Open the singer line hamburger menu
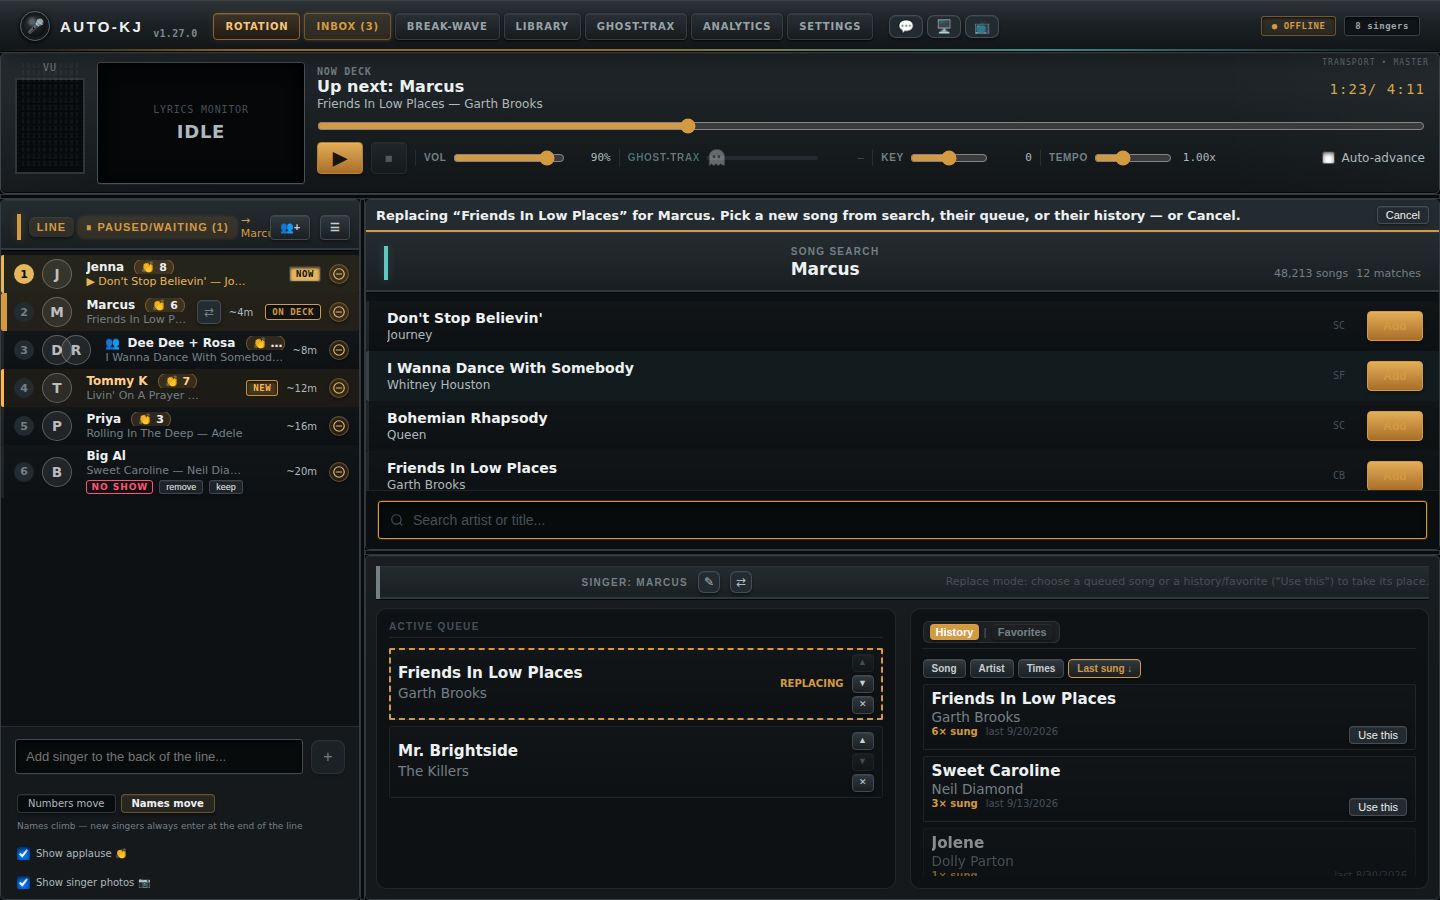1440x900 pixels. (x=335, y=227)
